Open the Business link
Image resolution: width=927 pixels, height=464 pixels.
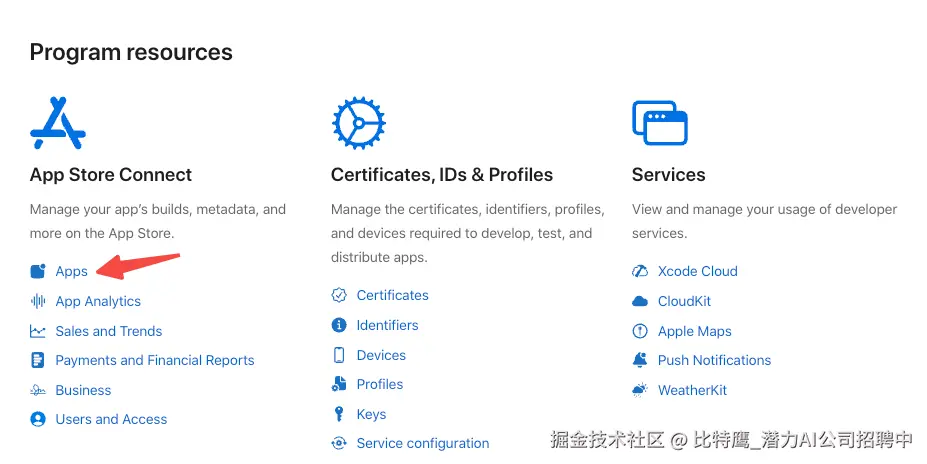[83, 390]
